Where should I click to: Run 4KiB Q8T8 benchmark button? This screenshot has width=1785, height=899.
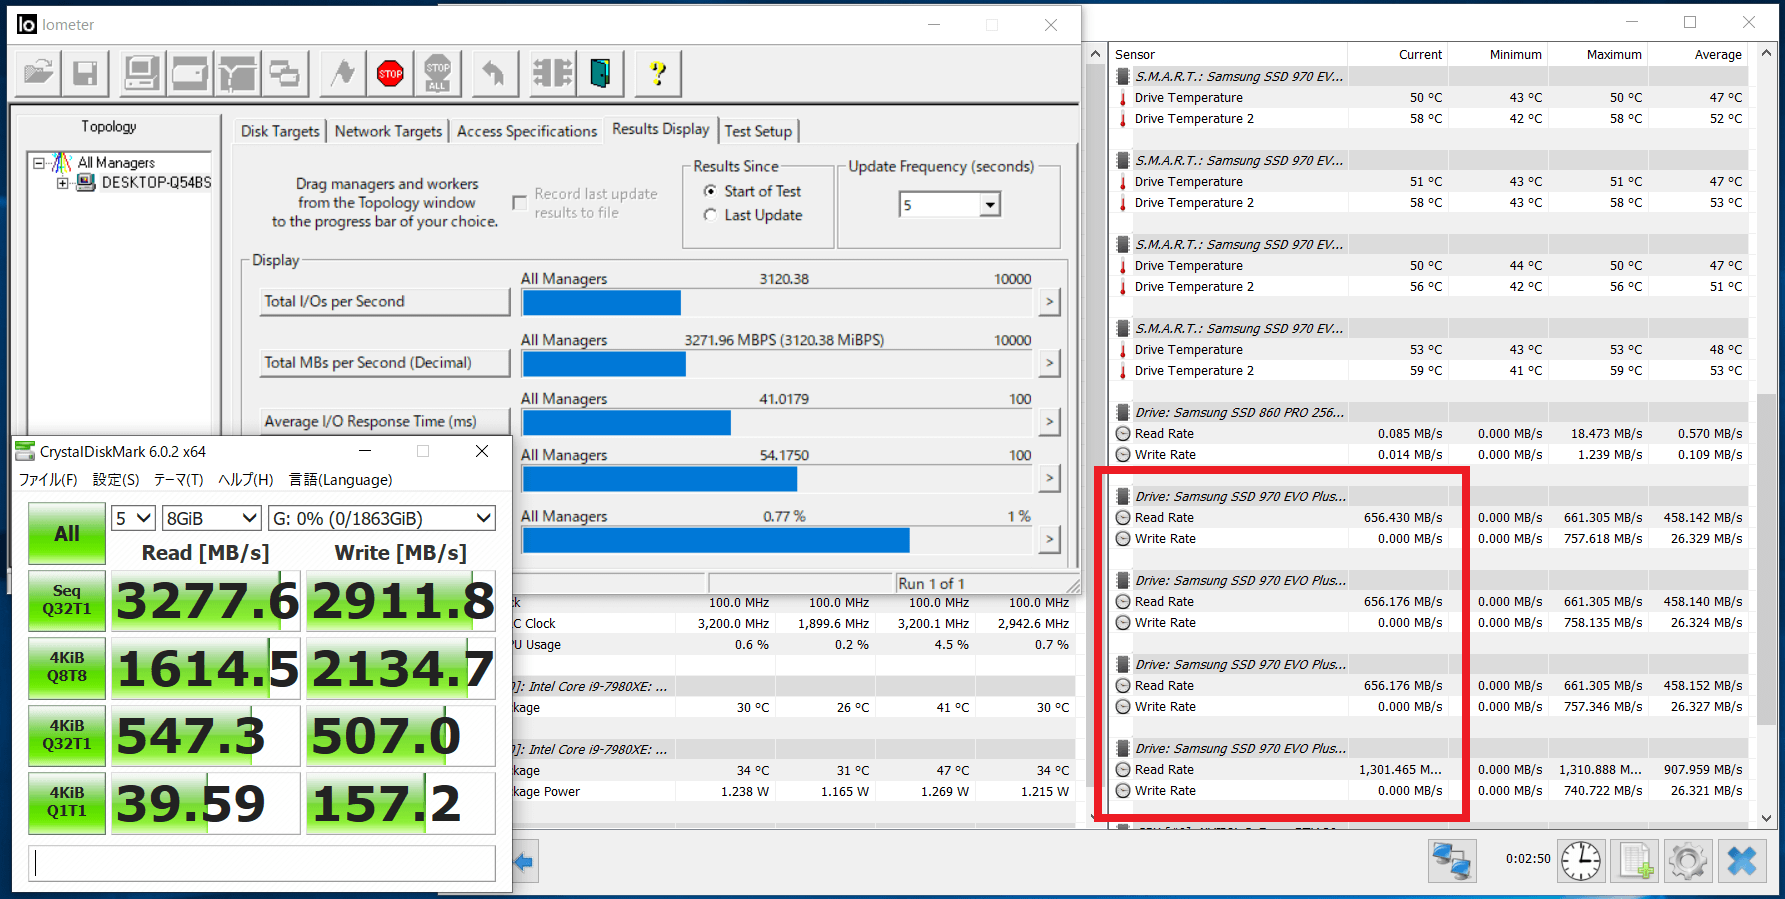67,667
